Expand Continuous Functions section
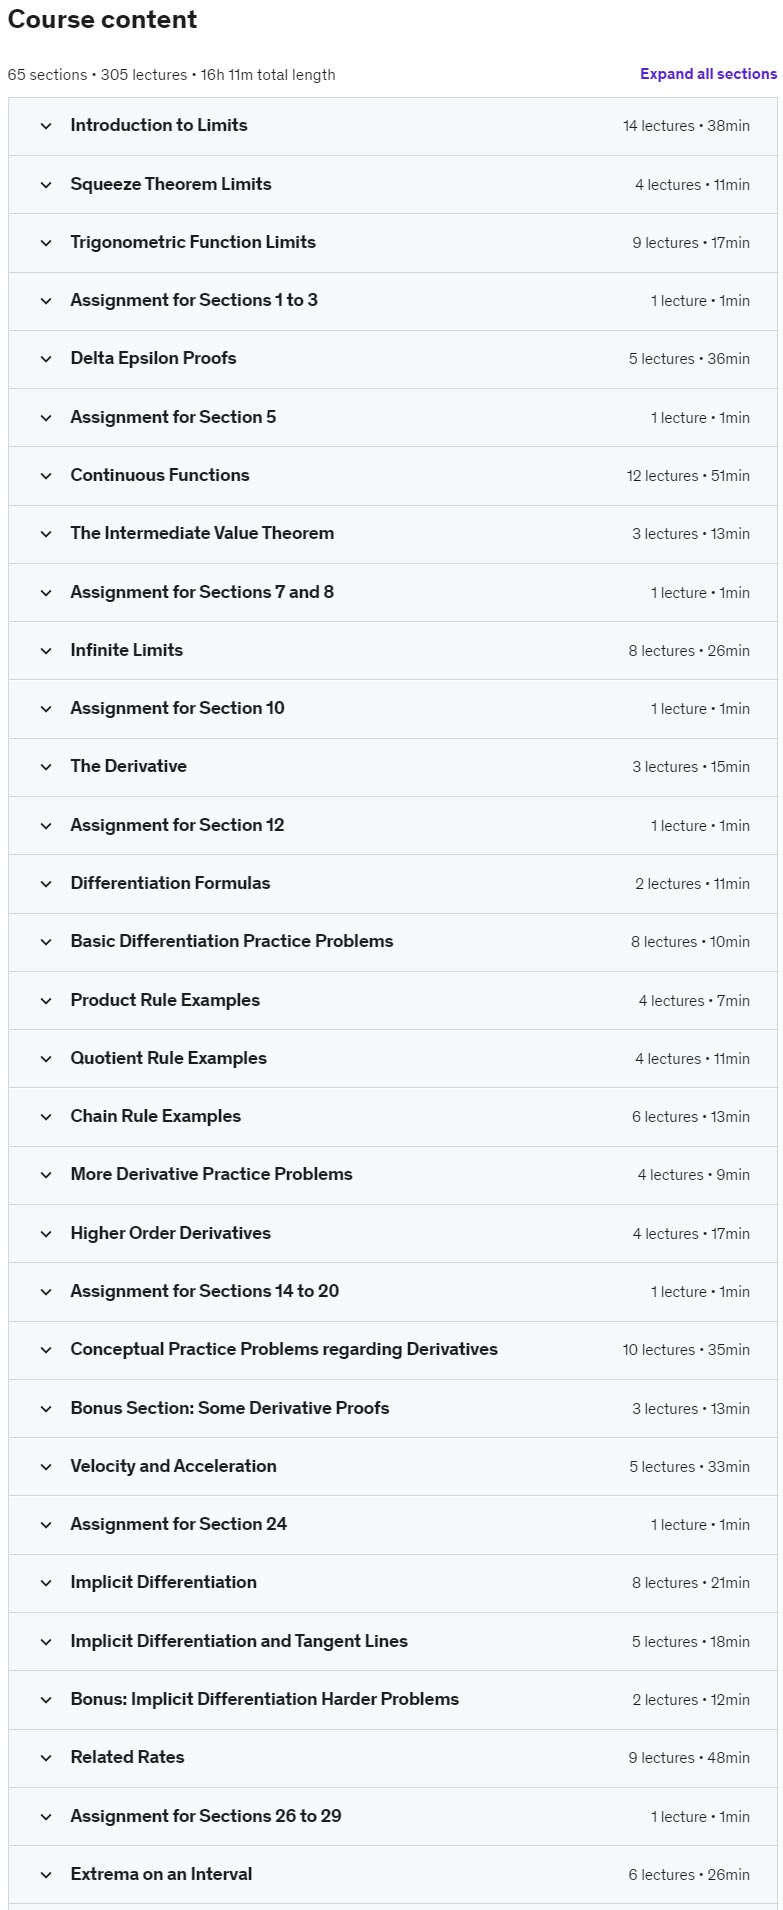Image resolution: width=783 pixels, height=1910 pixels. 160,476
